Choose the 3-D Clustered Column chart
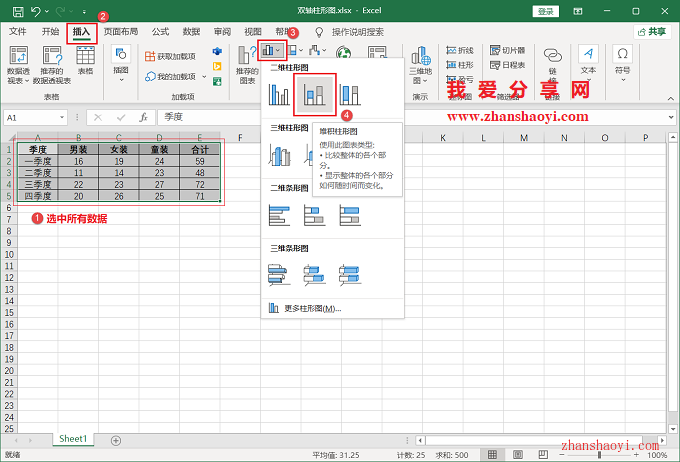 279,155
